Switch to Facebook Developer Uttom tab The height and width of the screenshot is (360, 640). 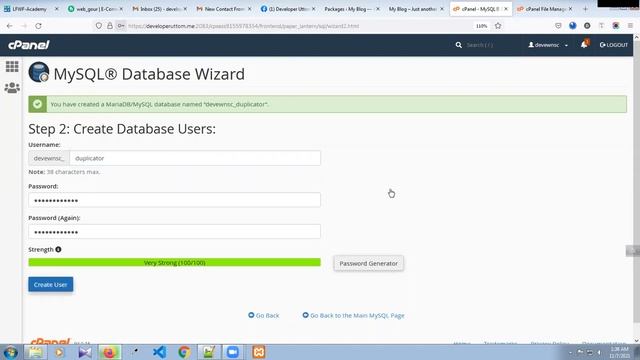pos(287,9)
